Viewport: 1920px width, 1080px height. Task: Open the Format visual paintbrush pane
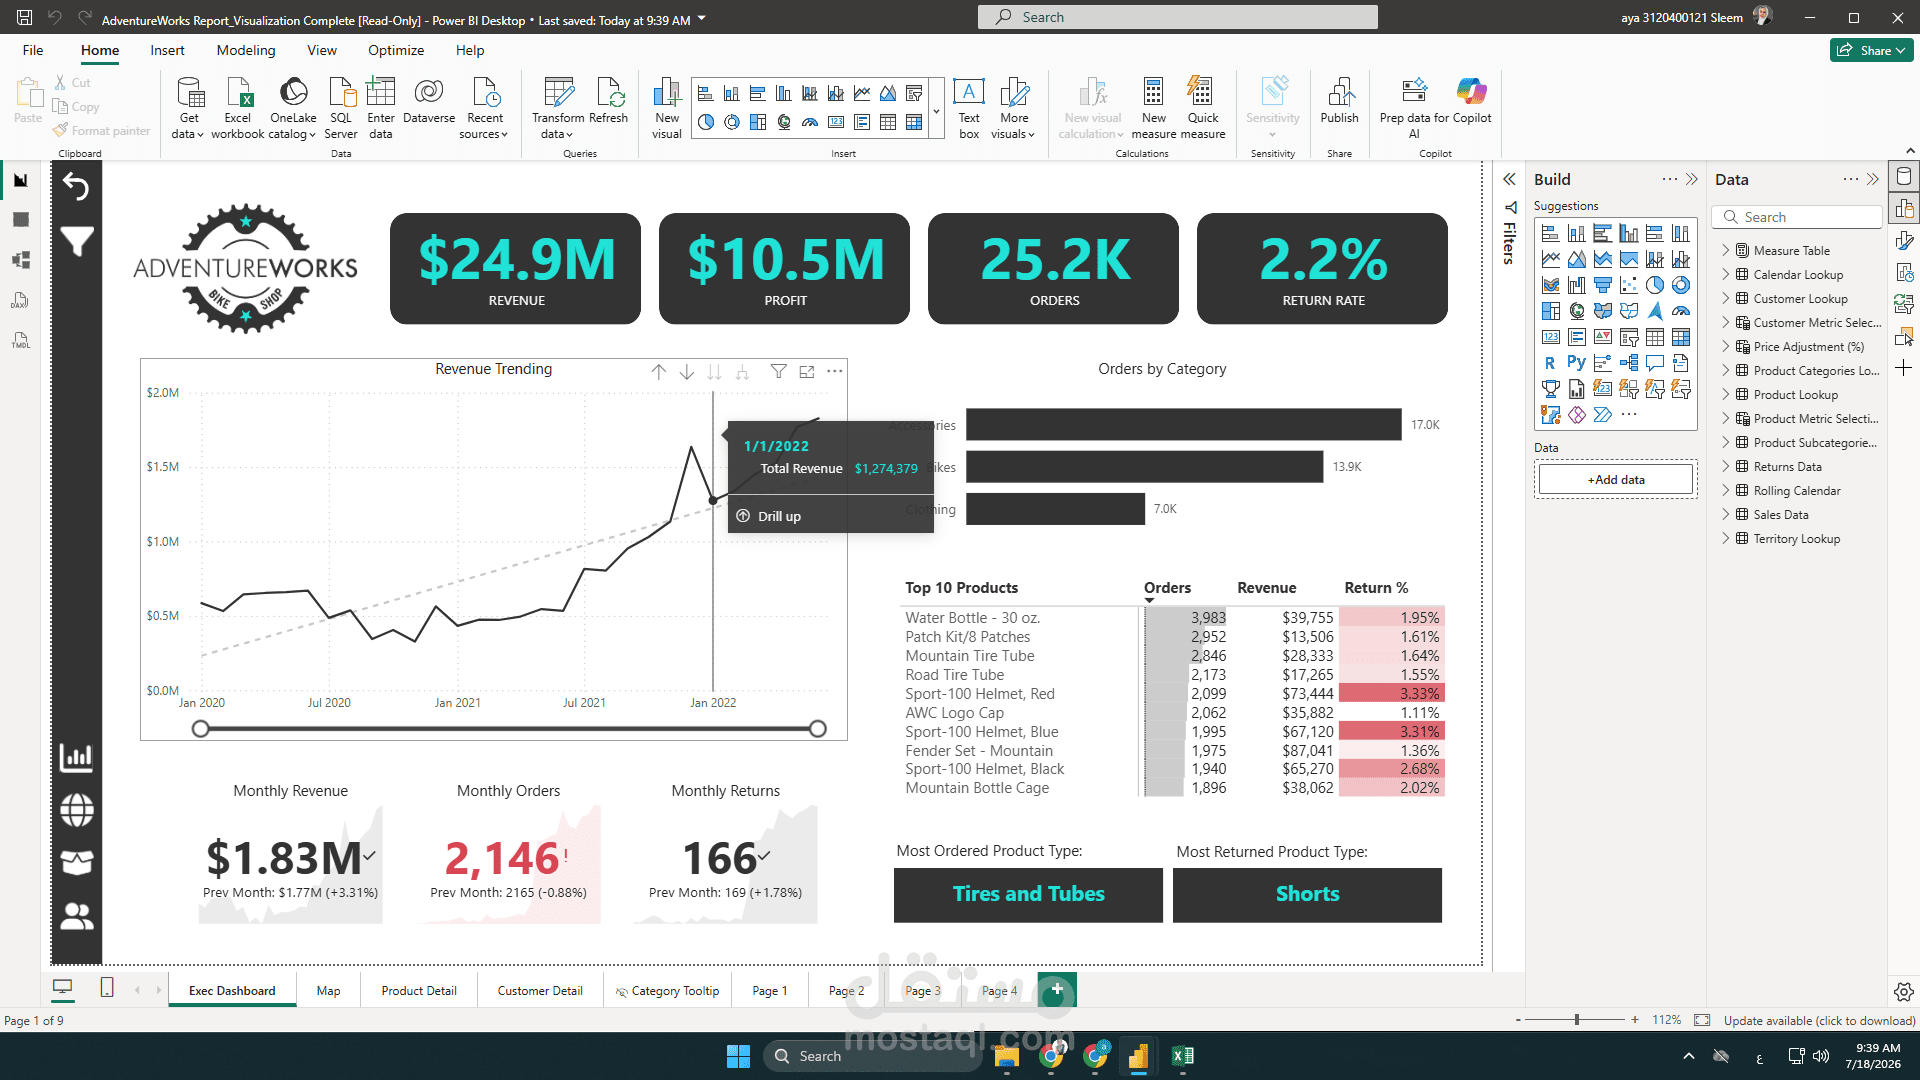[x=1904, y=240]
